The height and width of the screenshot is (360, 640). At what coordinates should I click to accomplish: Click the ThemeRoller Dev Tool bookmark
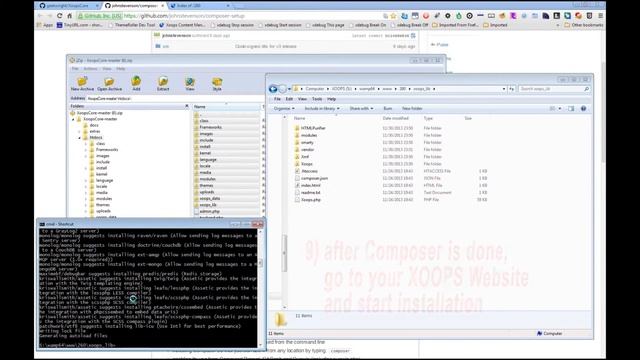coord(132,25)
